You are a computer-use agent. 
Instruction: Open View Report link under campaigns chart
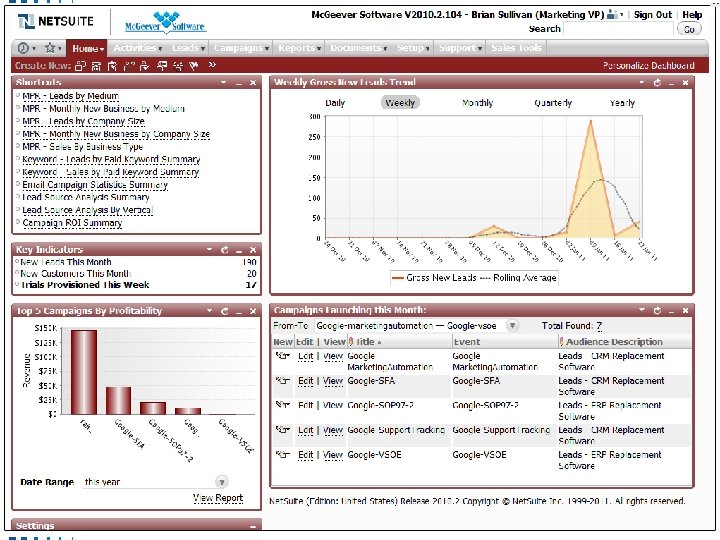pos(218,498)
